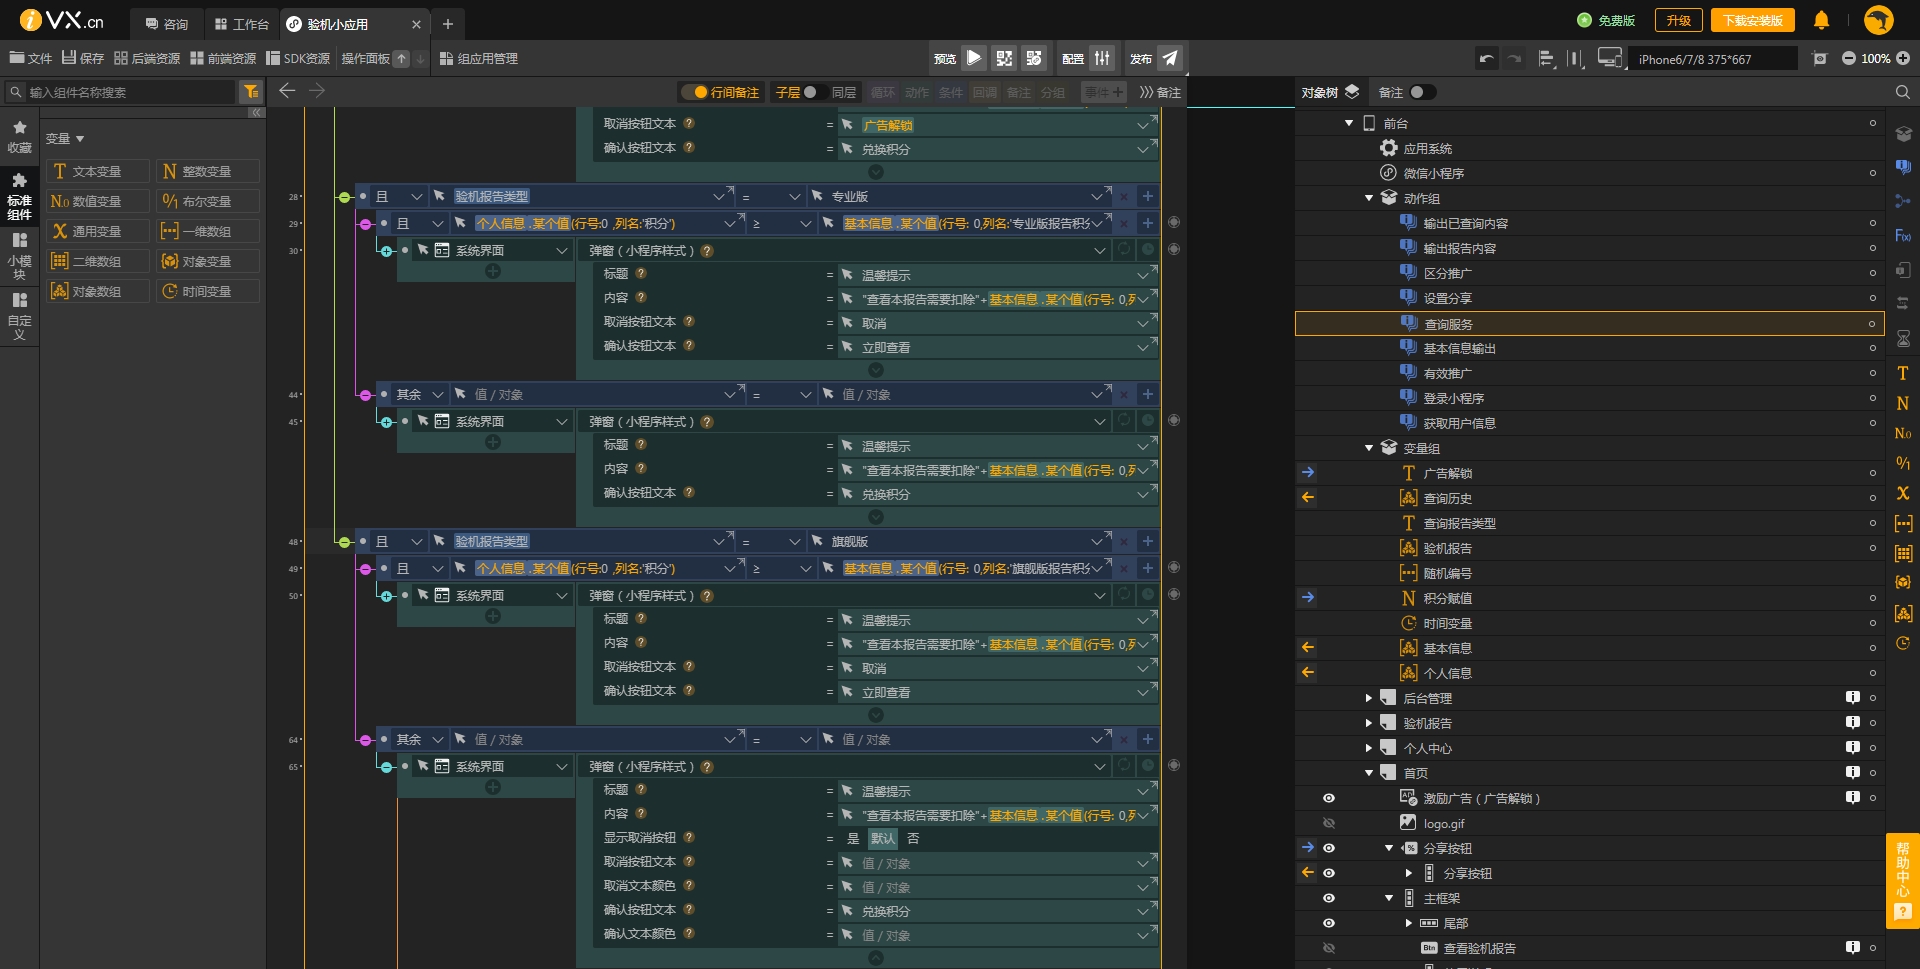Viewport: 1920px width, 969px height.
Task: Click the component name search field
Action: tap(121, 92)
